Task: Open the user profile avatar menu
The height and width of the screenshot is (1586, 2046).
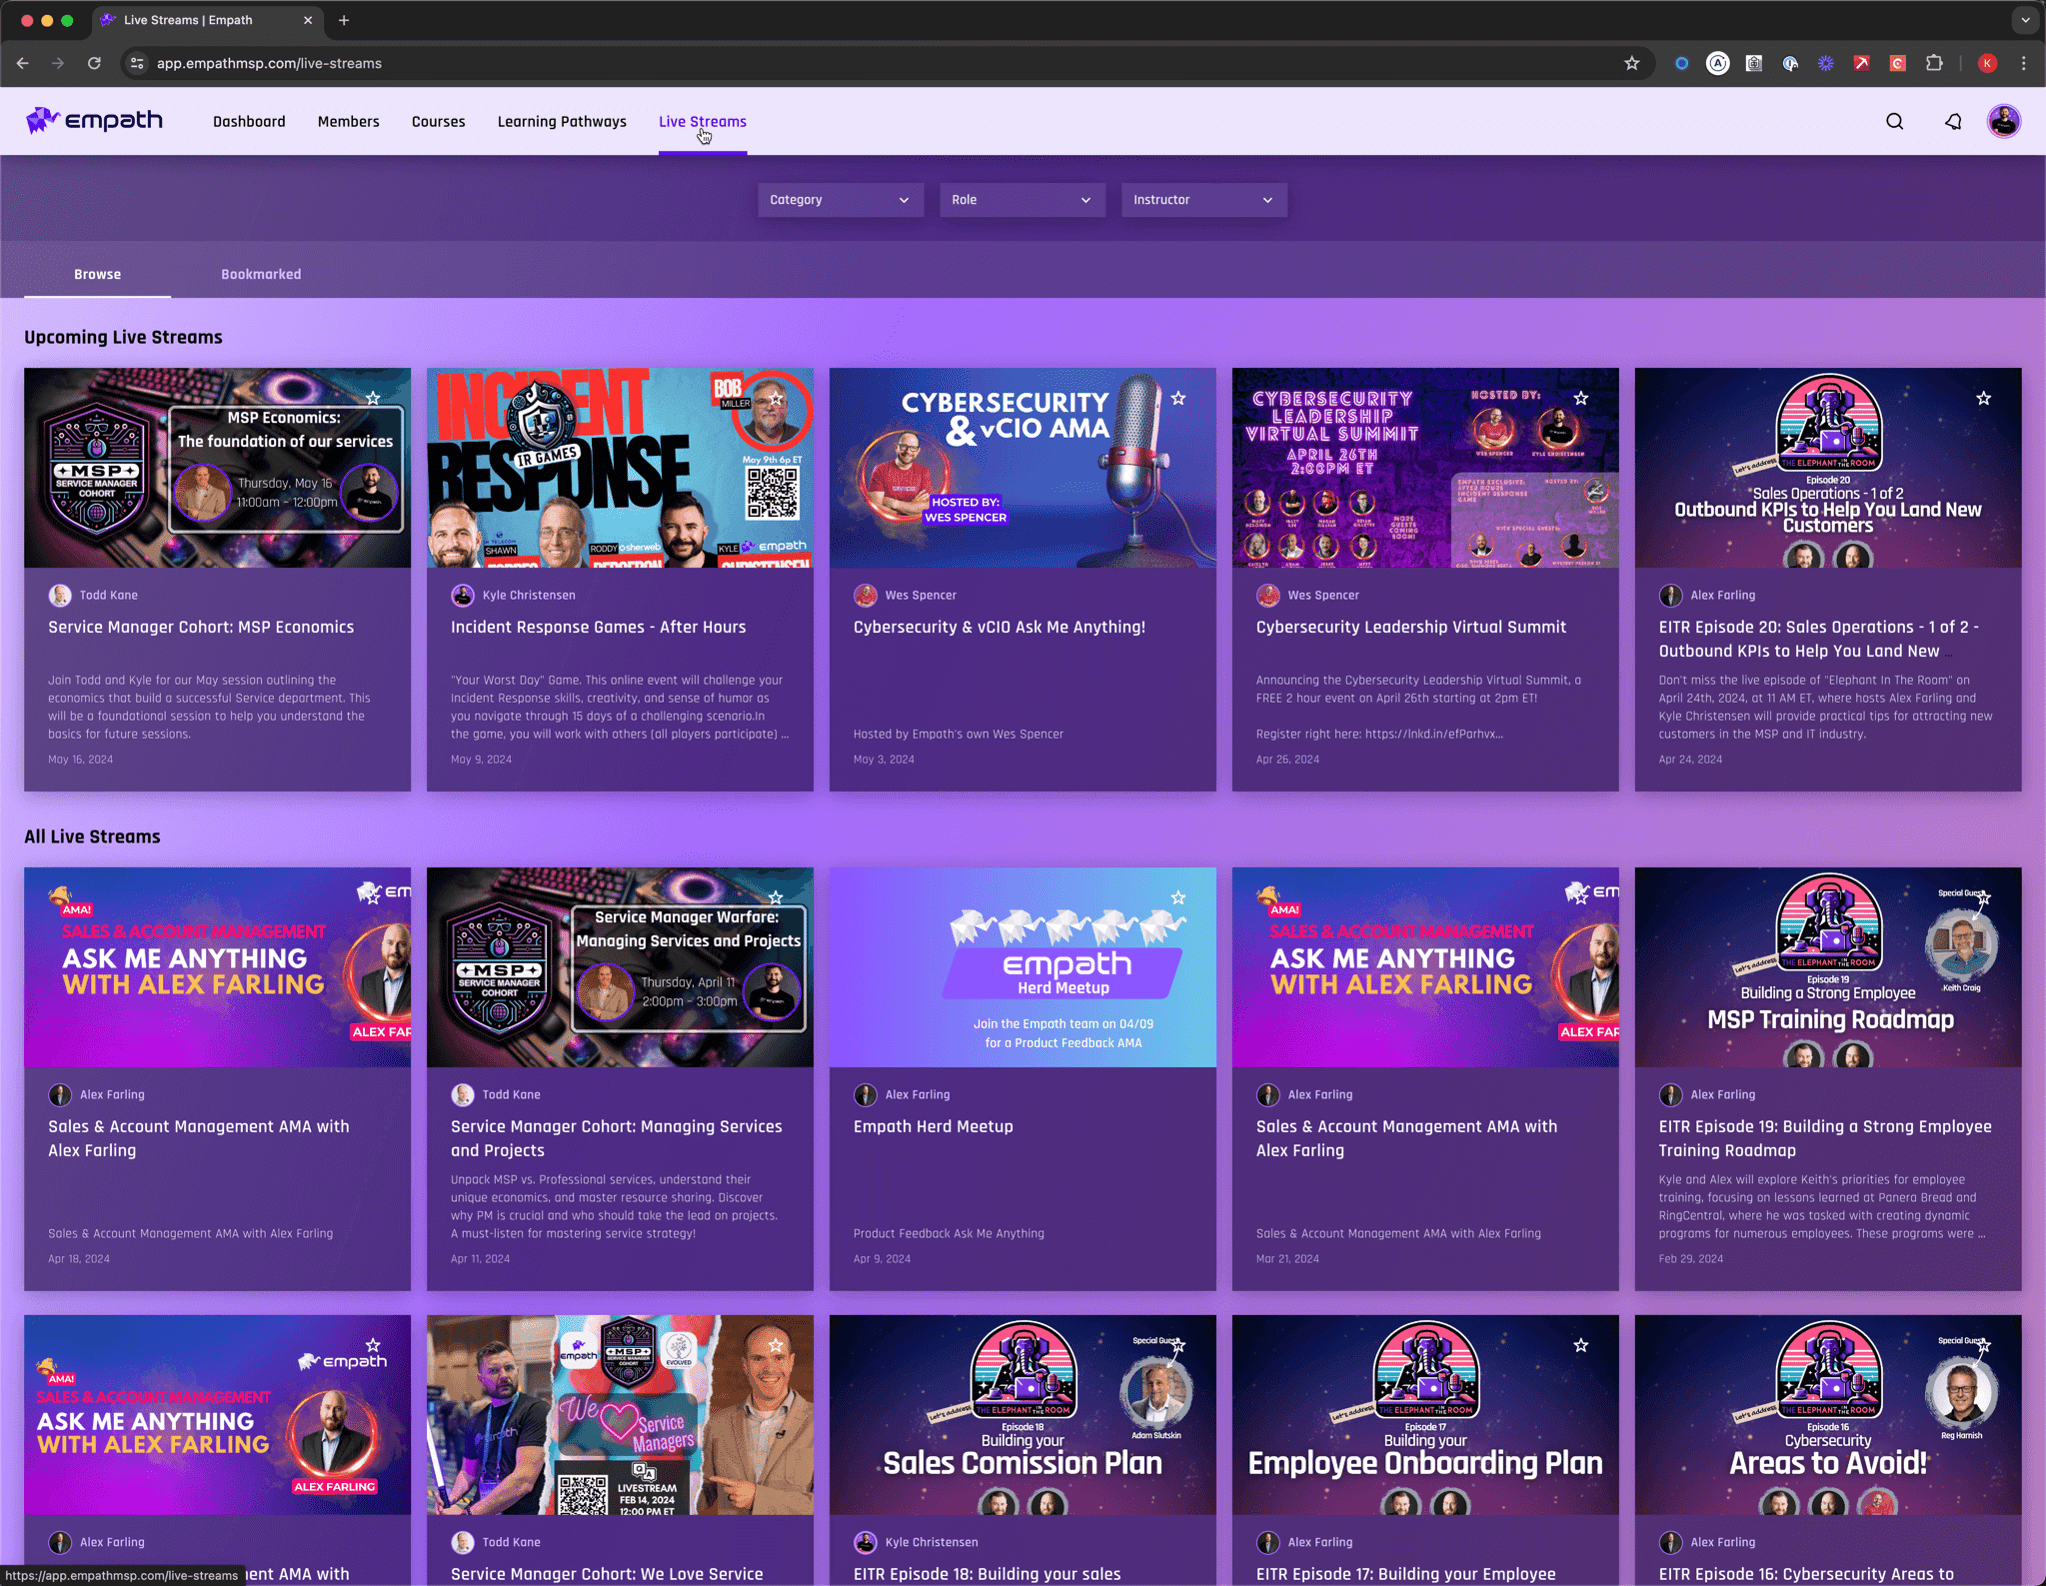Action: tap(2003, 121)
